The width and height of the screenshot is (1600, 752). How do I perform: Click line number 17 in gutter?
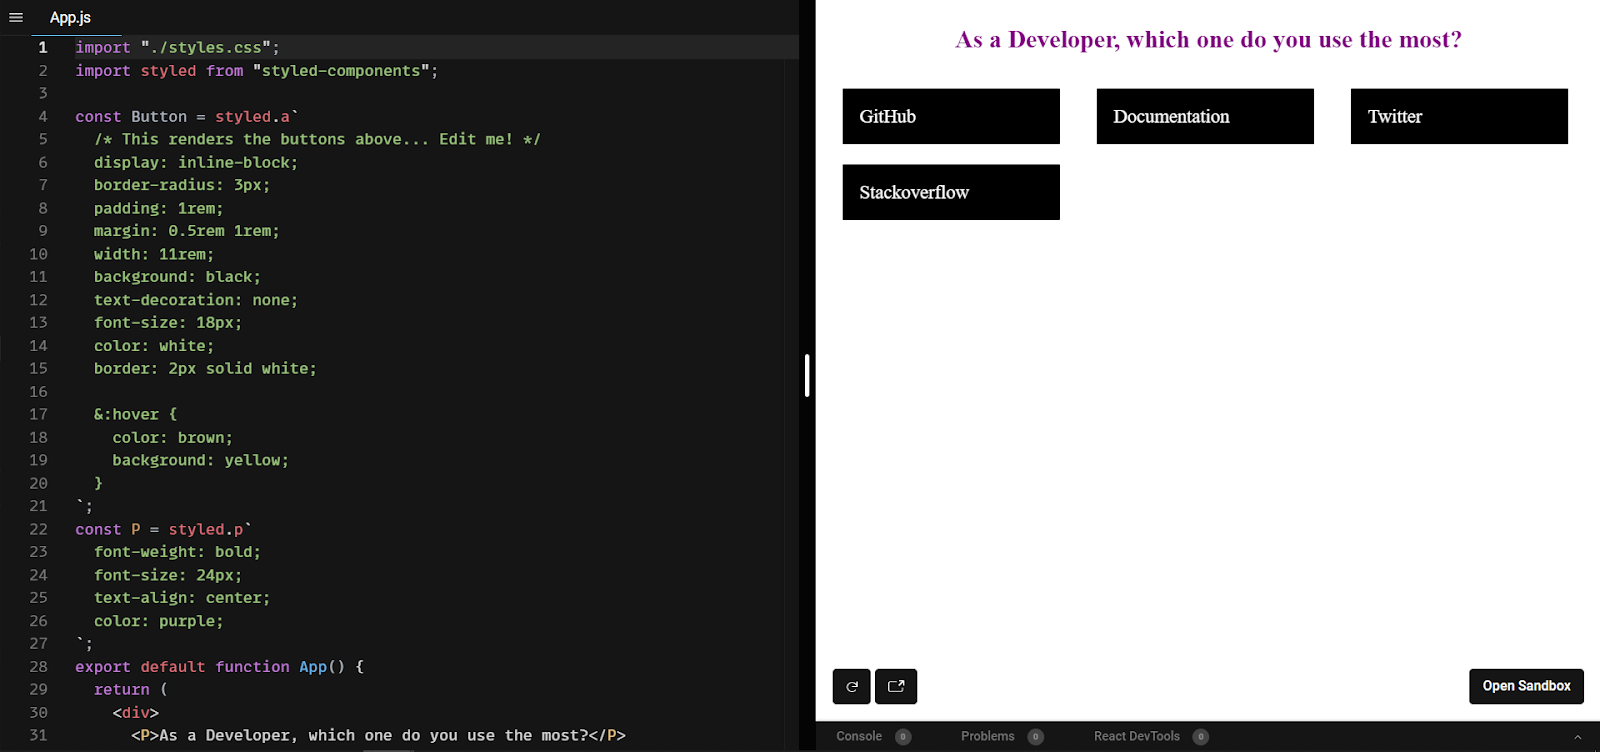38,414
